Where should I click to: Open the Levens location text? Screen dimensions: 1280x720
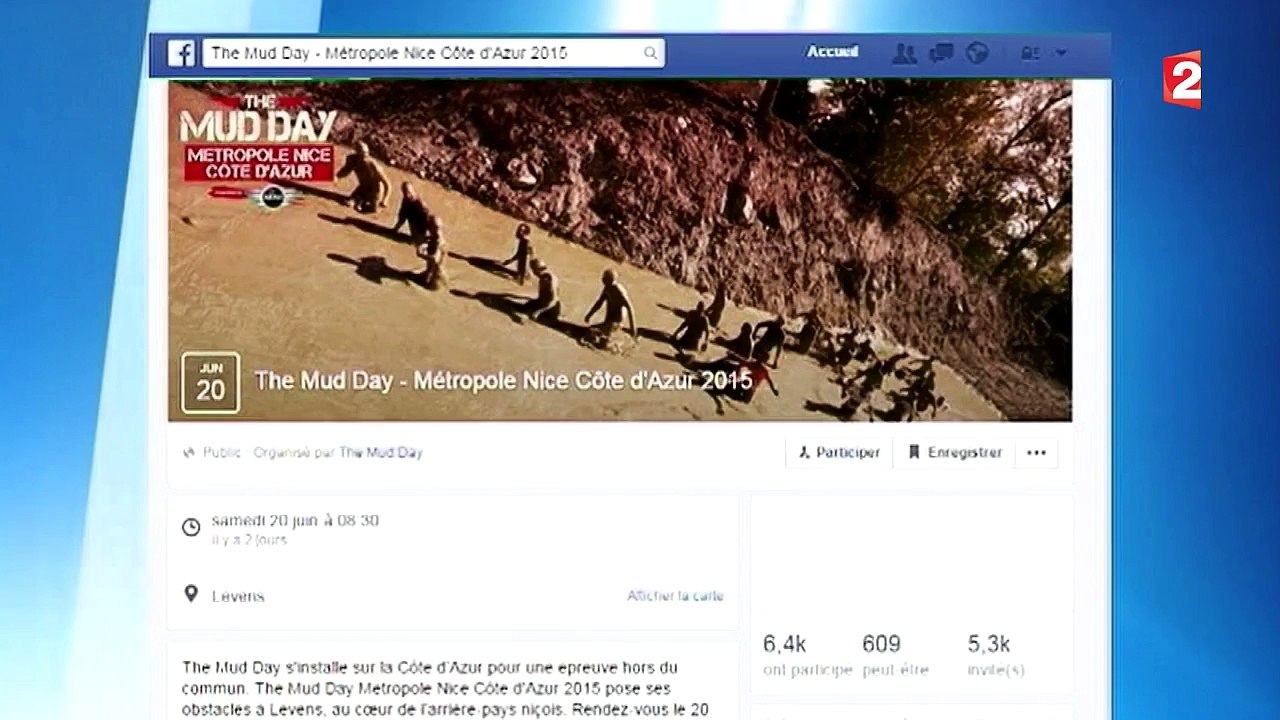click(x=238, y=596)
